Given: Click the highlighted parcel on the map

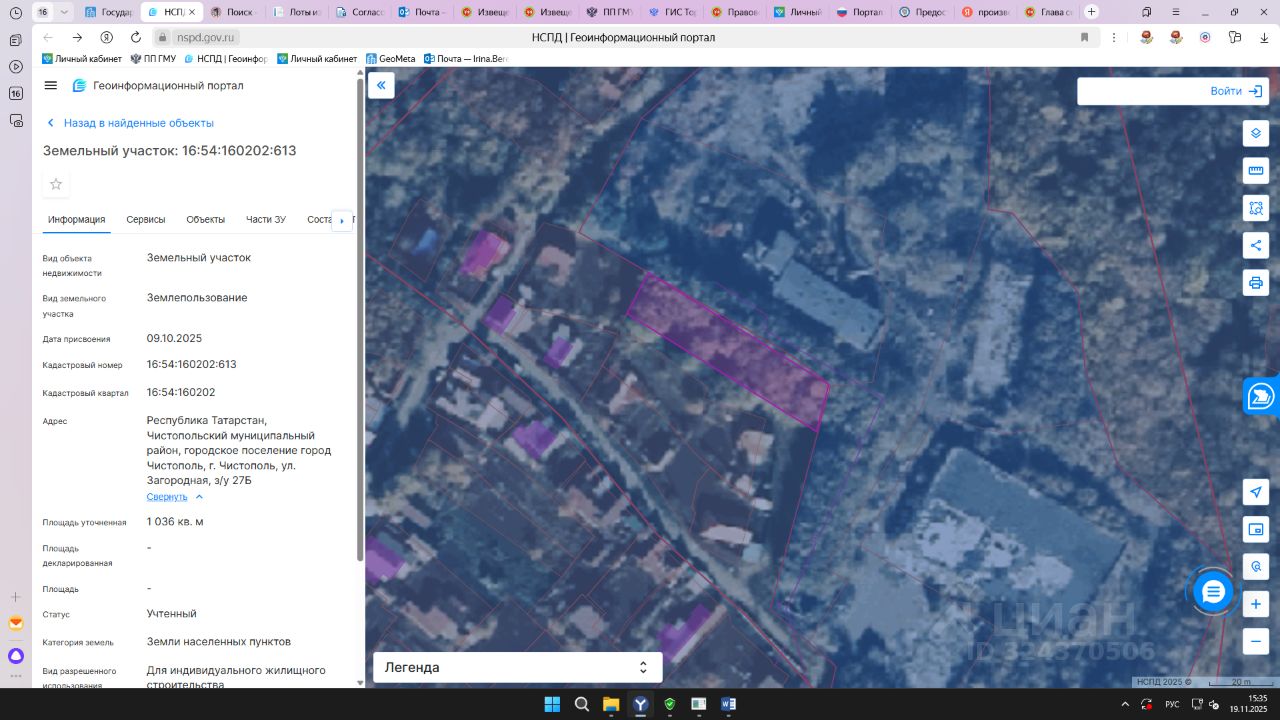Looking at the screenshot, I should pos(728,351).
